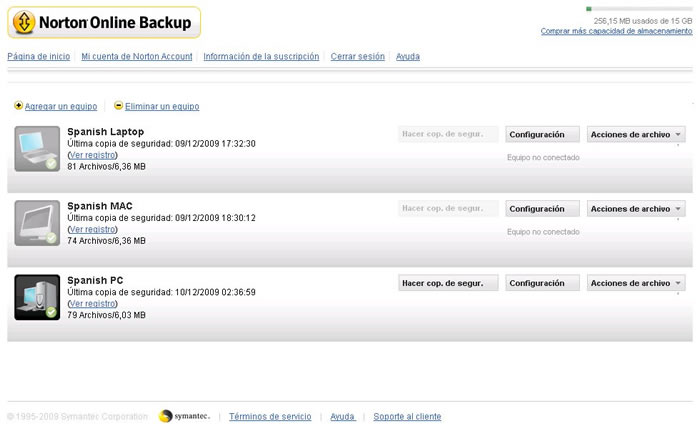Click 81 Archivos/6,36 MB text
Image resolution: width=700 pixels, height=429 pixels.
tap(106, 167)
